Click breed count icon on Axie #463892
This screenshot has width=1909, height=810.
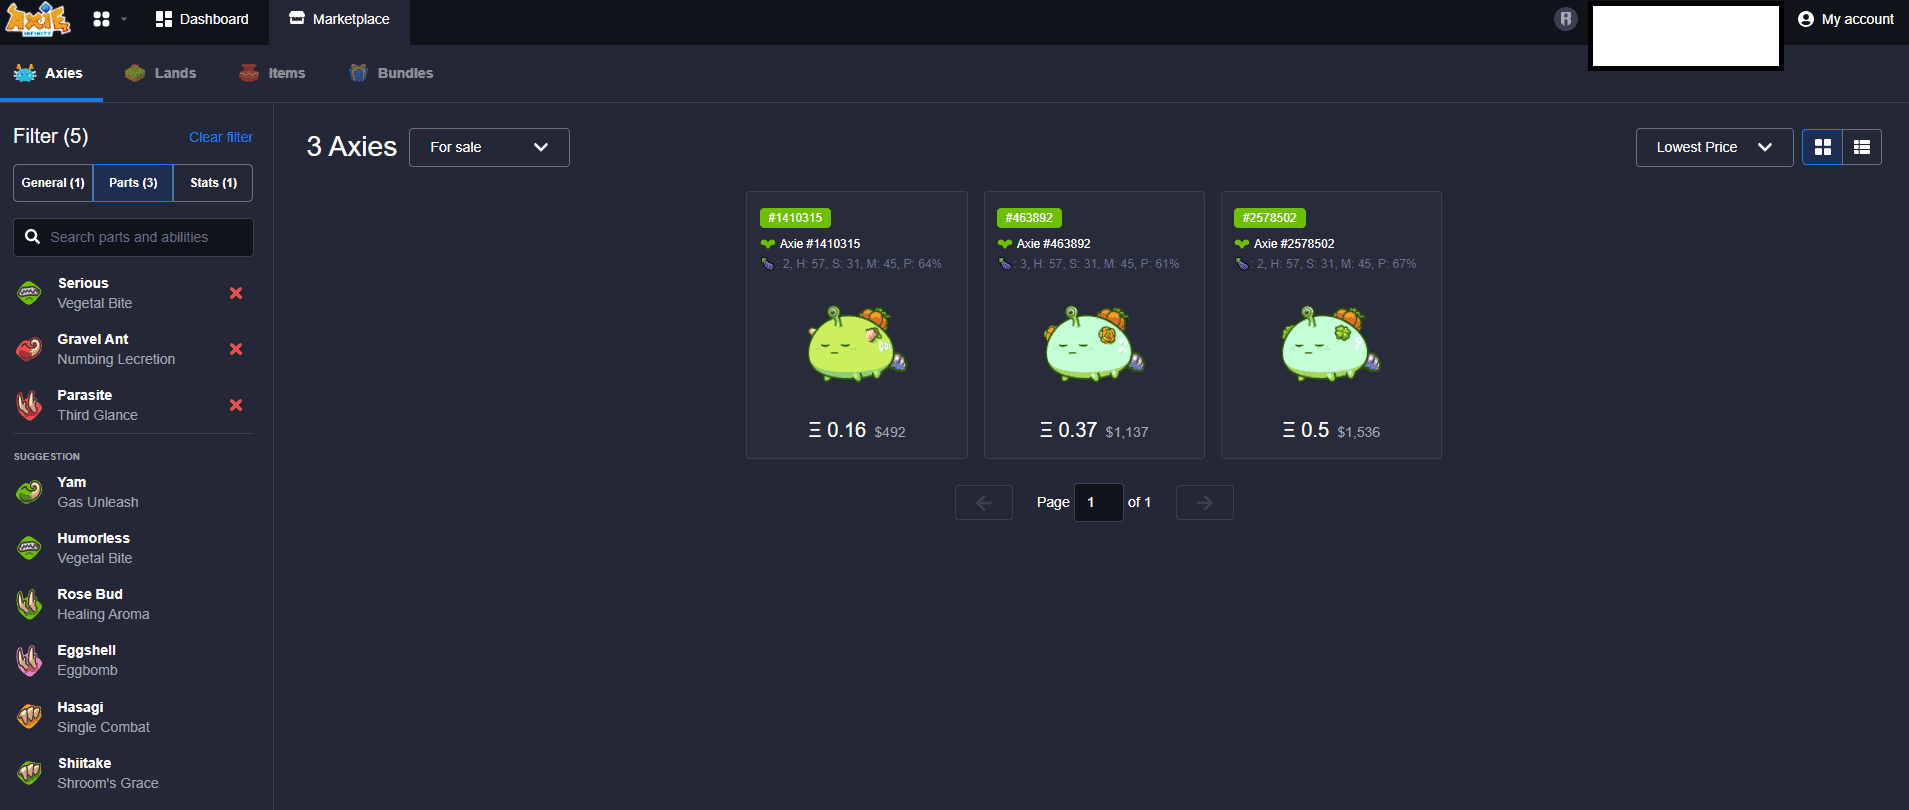coord(1005,264)
